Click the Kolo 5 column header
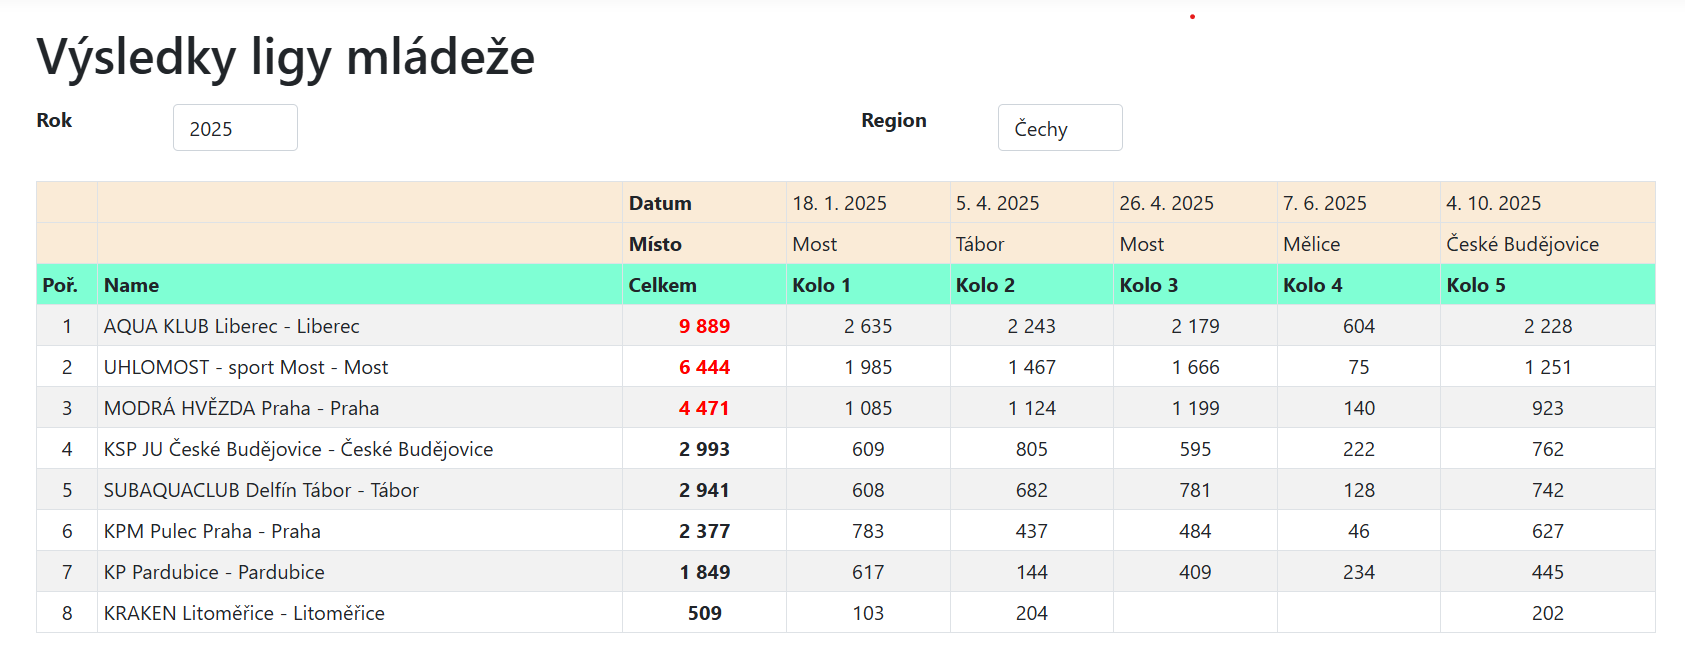Image resolution: width=1685 pixels, height=655 pixels. [x=1475, y=285]
